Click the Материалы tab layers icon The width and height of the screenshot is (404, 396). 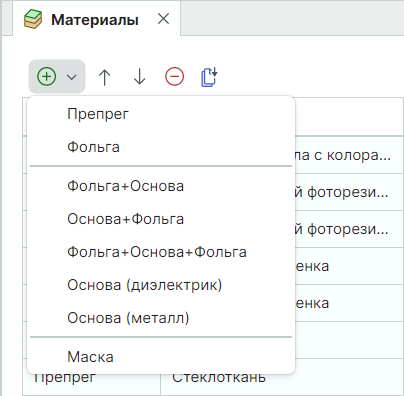click(x=33, y=19)
